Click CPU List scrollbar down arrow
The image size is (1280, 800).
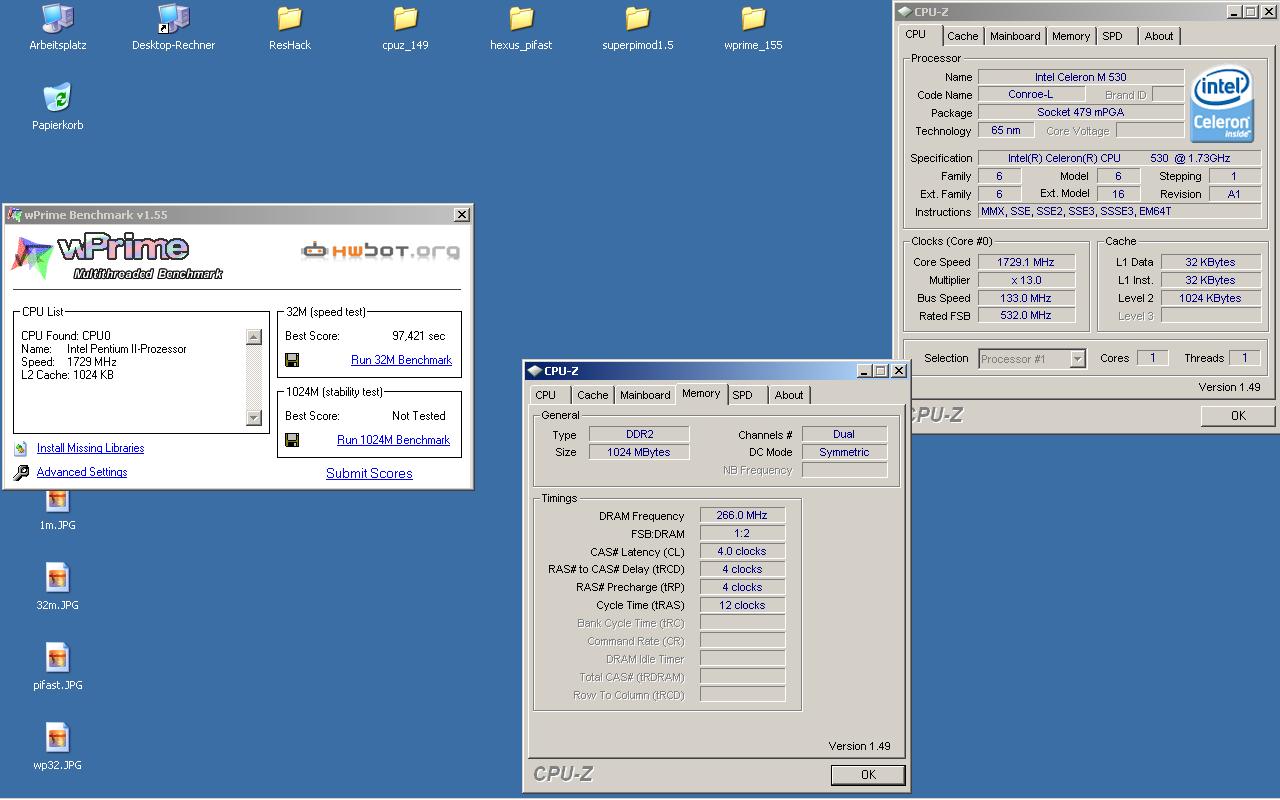253,418
